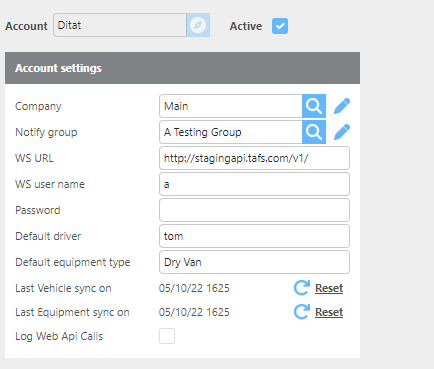This screenshot has height=369, width=434.
Task: Edit Company using the pencil icon
Action: pyautogui.click(x=342, y=106)
